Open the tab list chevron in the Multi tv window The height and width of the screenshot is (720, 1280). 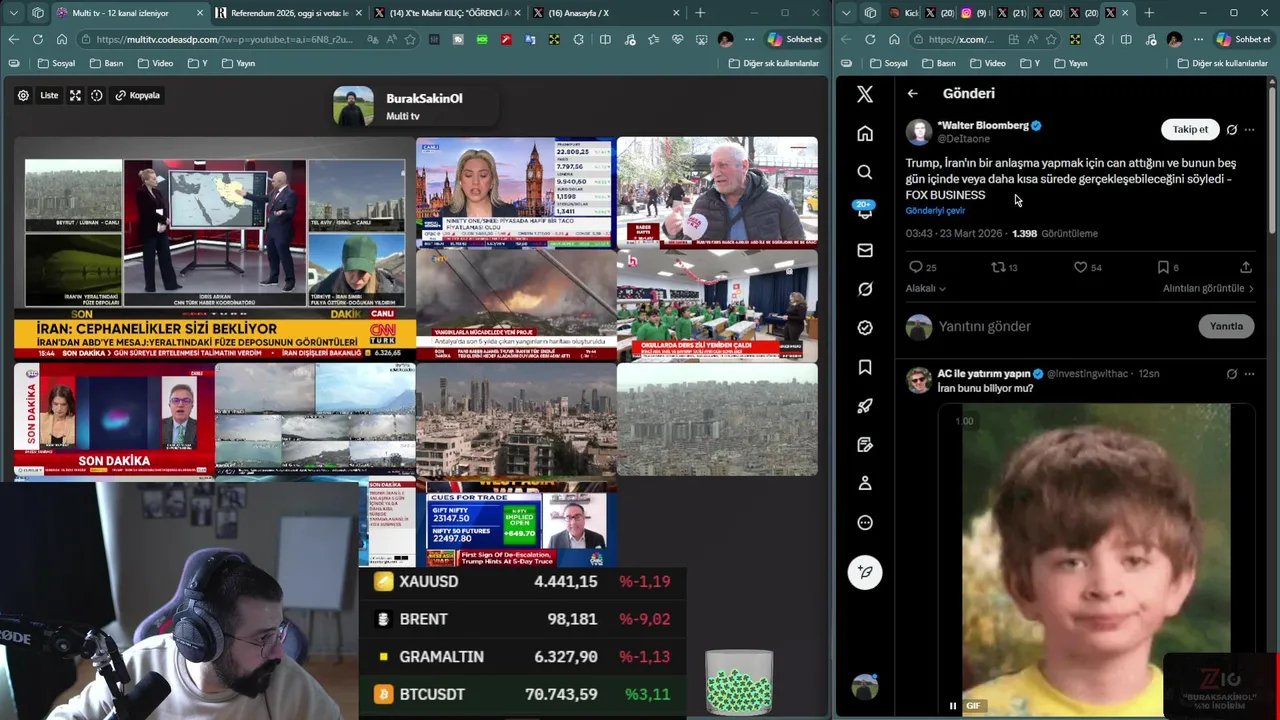(x=12, y=13)
